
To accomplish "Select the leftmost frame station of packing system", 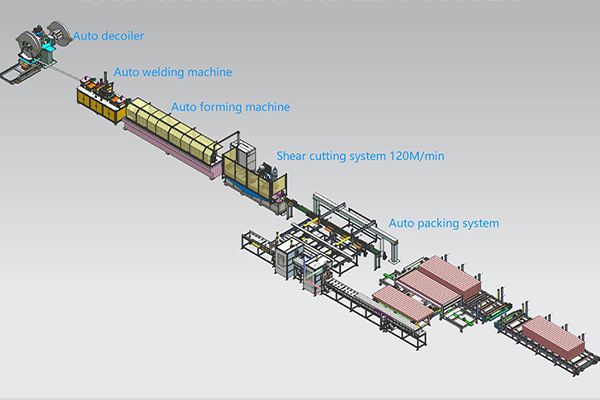I will pos(257,243).
